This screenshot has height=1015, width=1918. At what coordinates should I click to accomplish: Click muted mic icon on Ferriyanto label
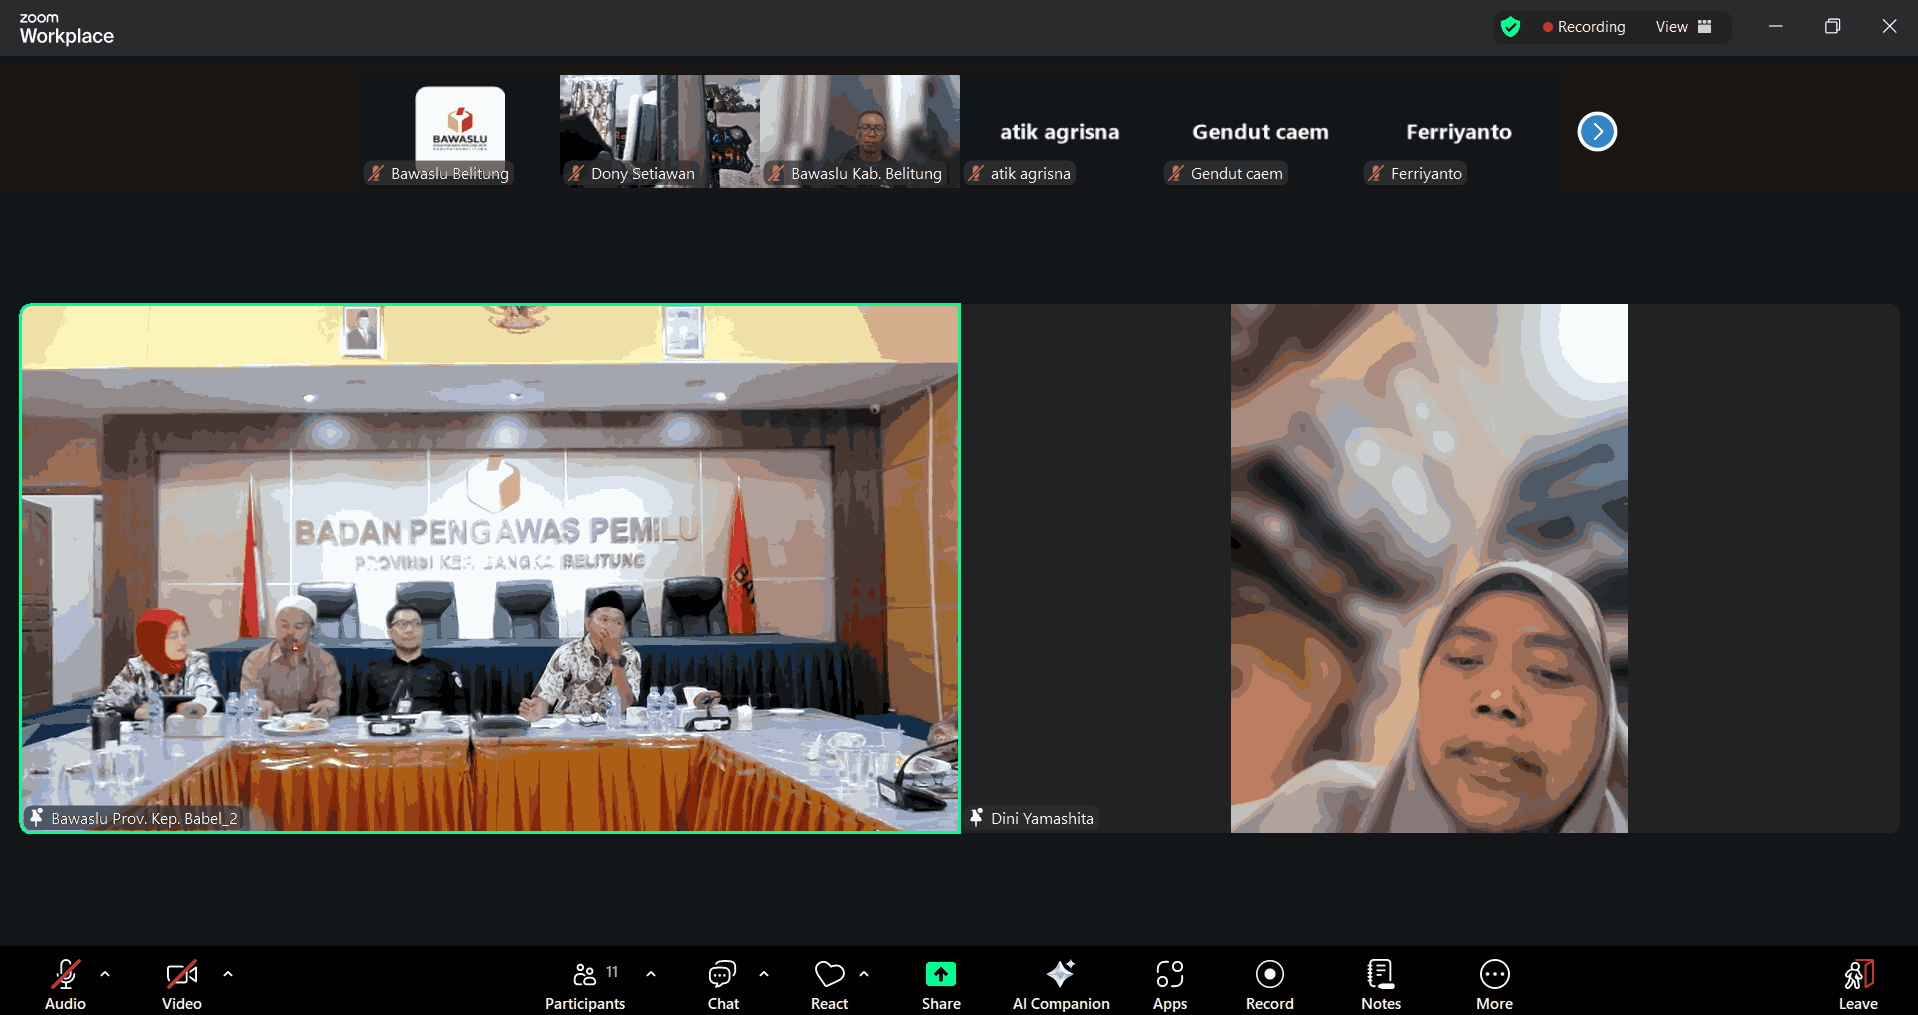[x=1376, y=173]
